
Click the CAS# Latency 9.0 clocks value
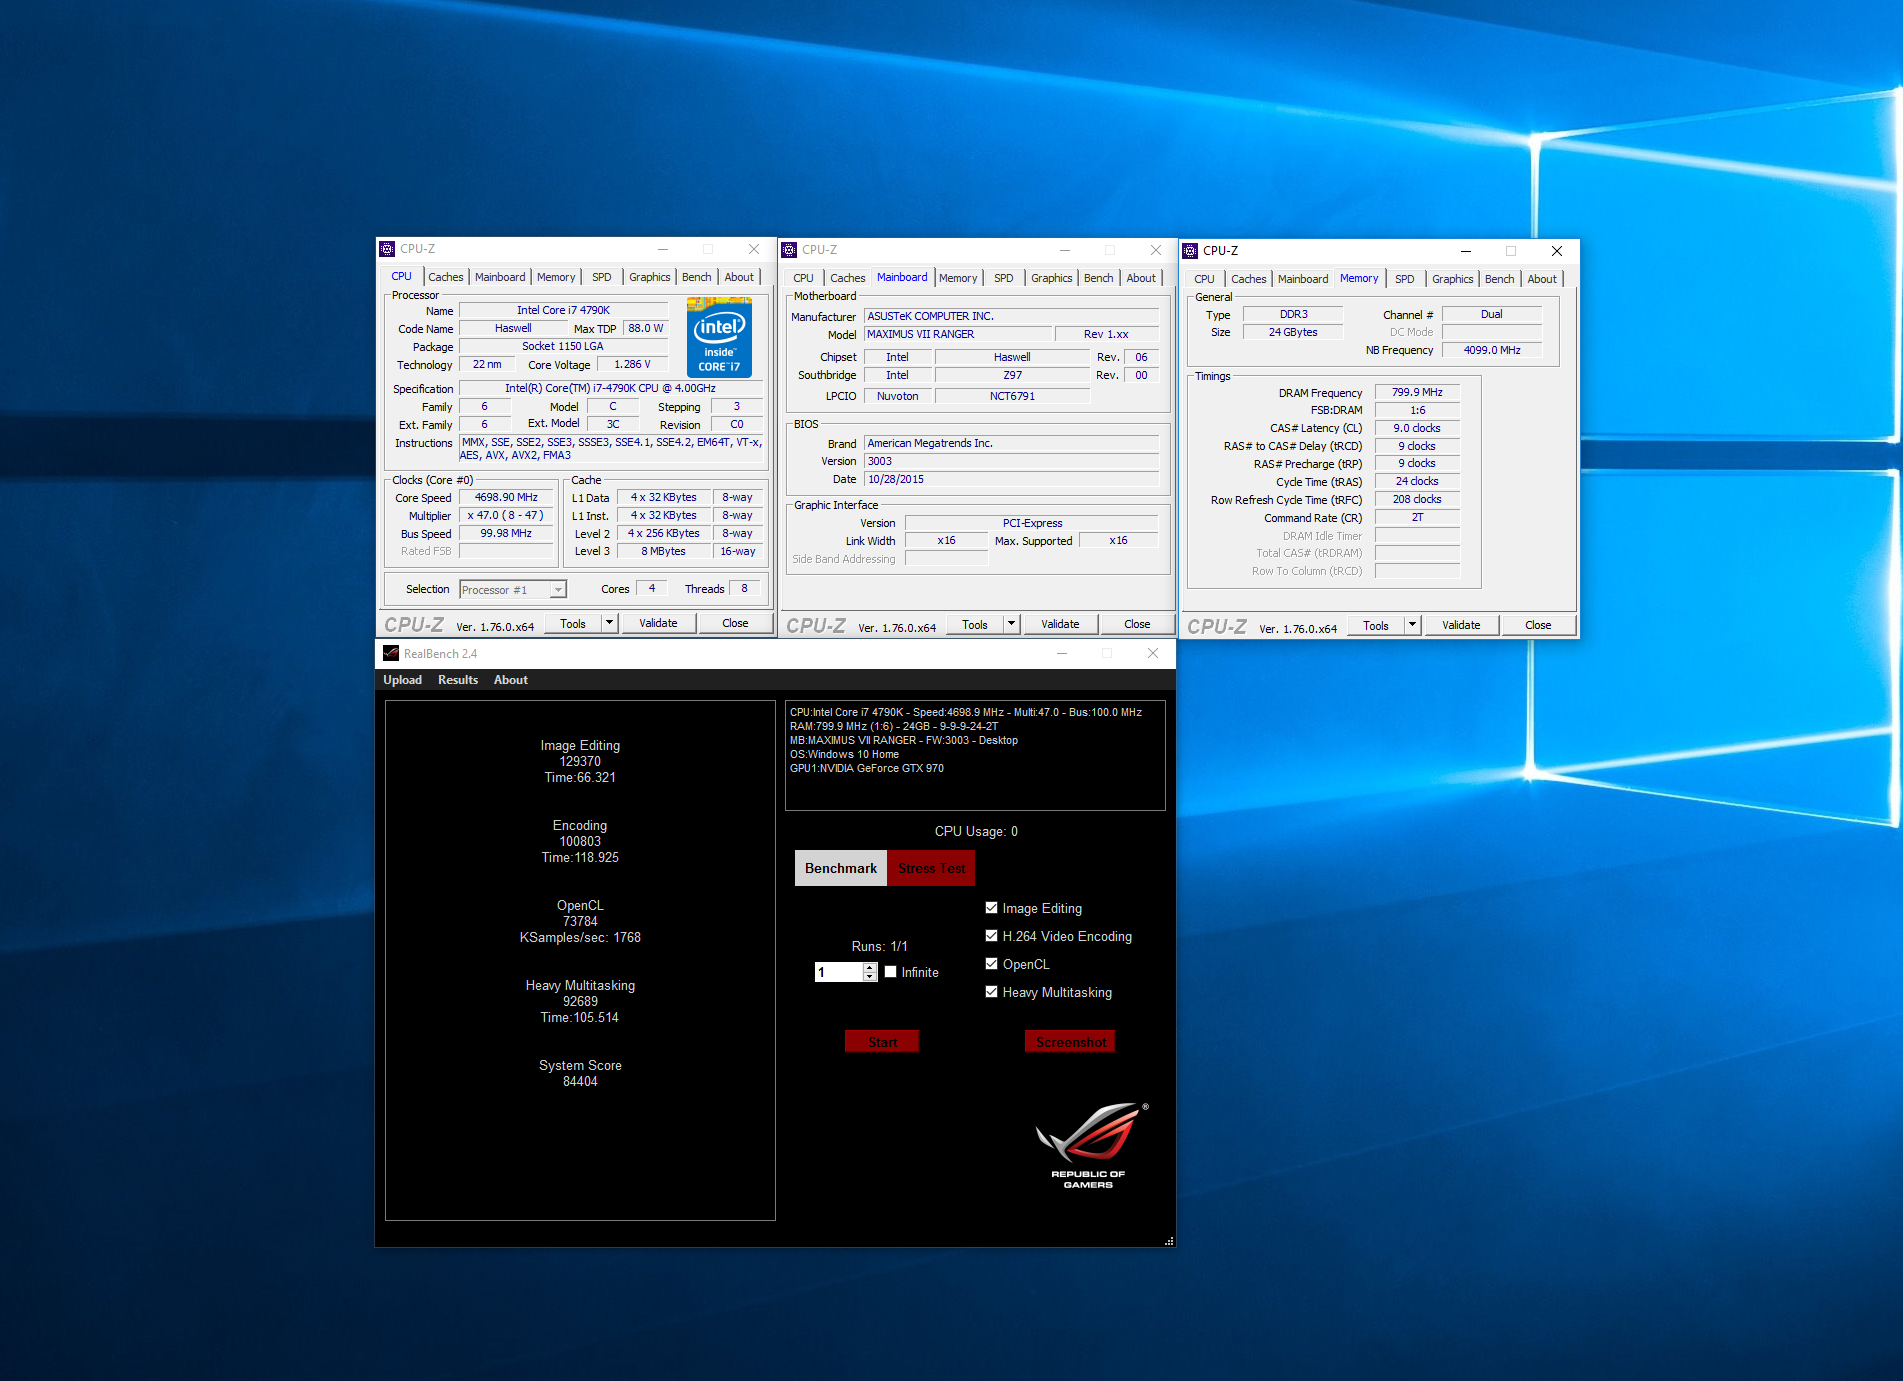(x=1417, y=428)
